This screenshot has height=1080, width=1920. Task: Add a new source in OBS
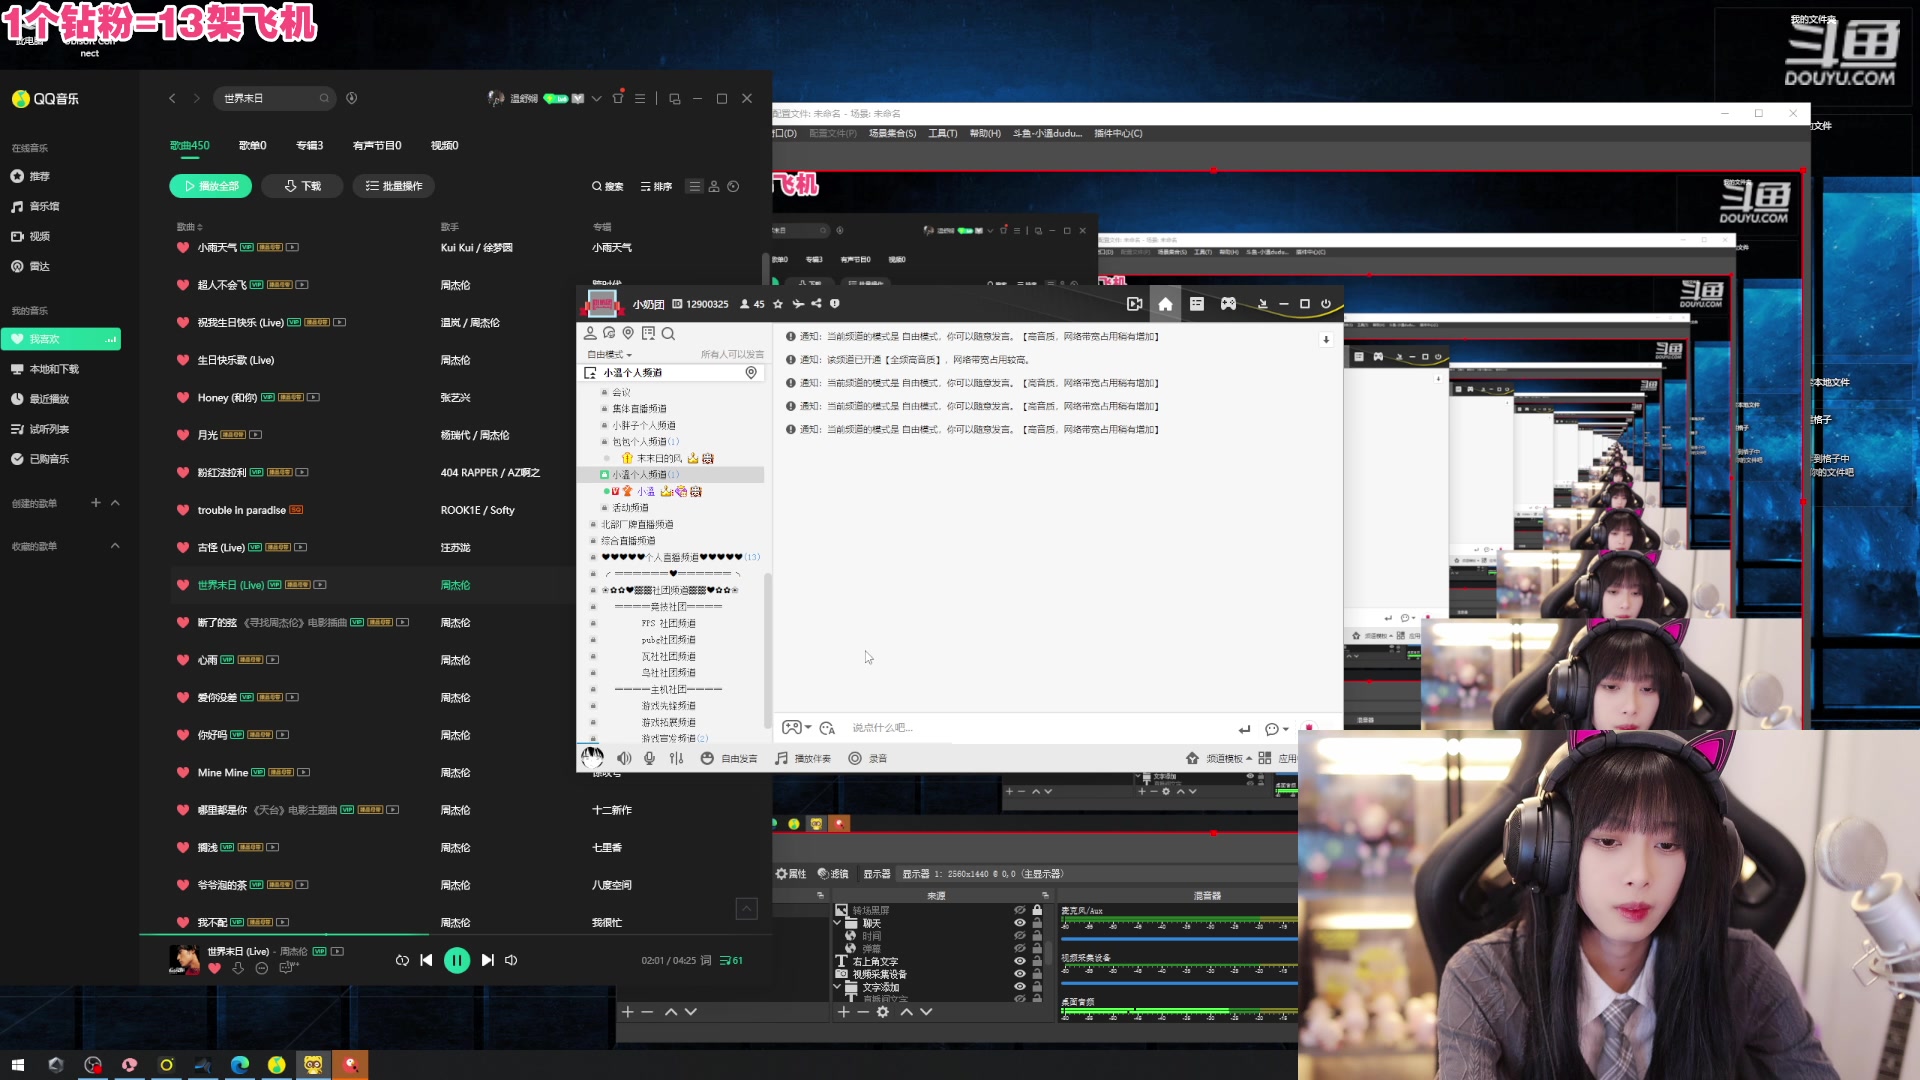[x=843, y=1012]
